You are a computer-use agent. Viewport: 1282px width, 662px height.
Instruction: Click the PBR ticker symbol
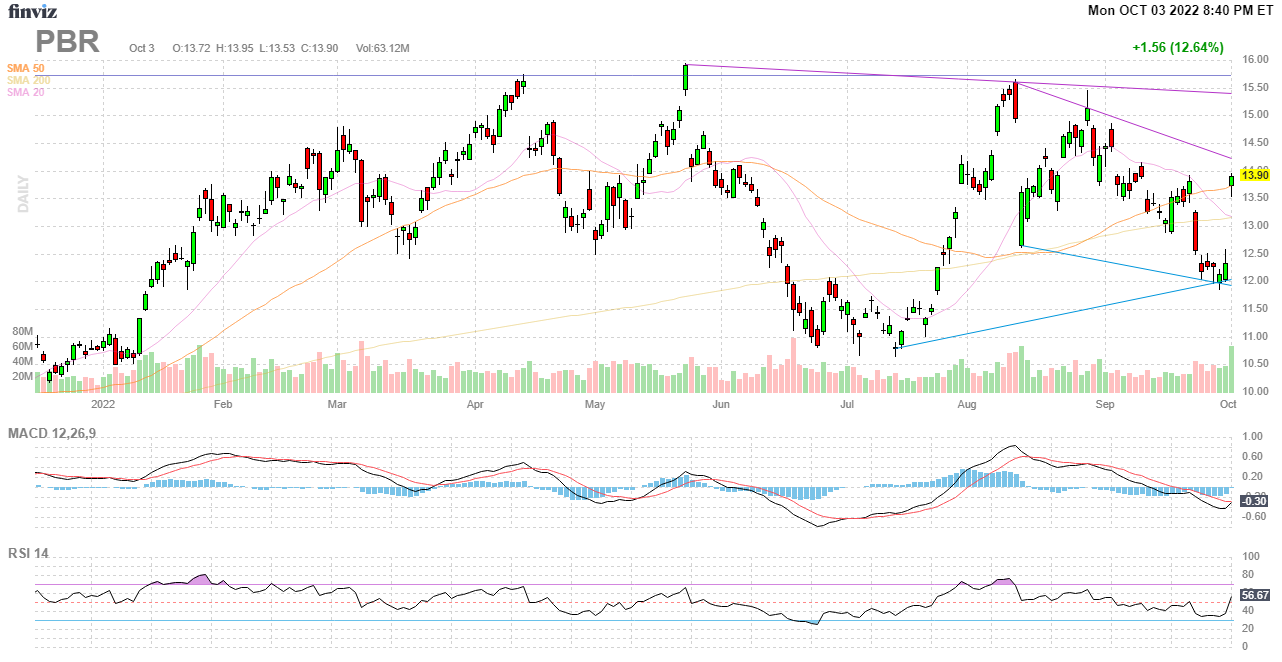(68, 42)
